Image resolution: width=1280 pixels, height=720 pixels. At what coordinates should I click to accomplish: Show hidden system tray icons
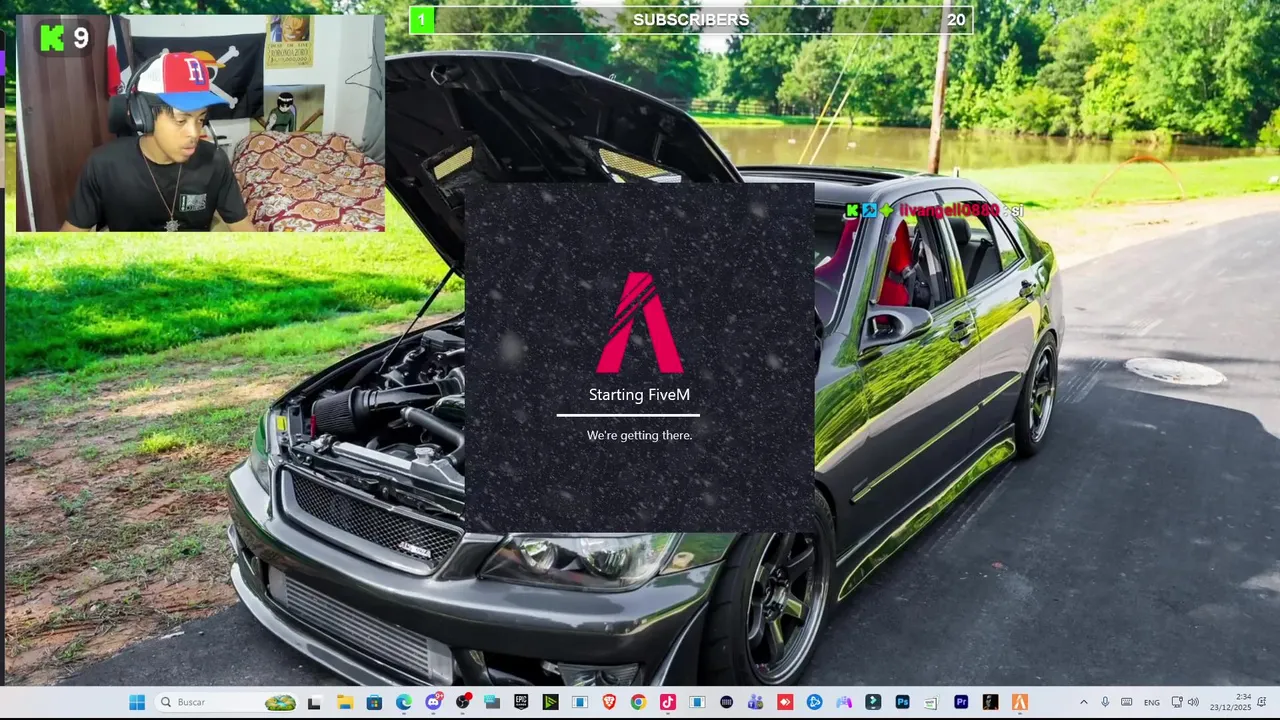point(1083,702)
